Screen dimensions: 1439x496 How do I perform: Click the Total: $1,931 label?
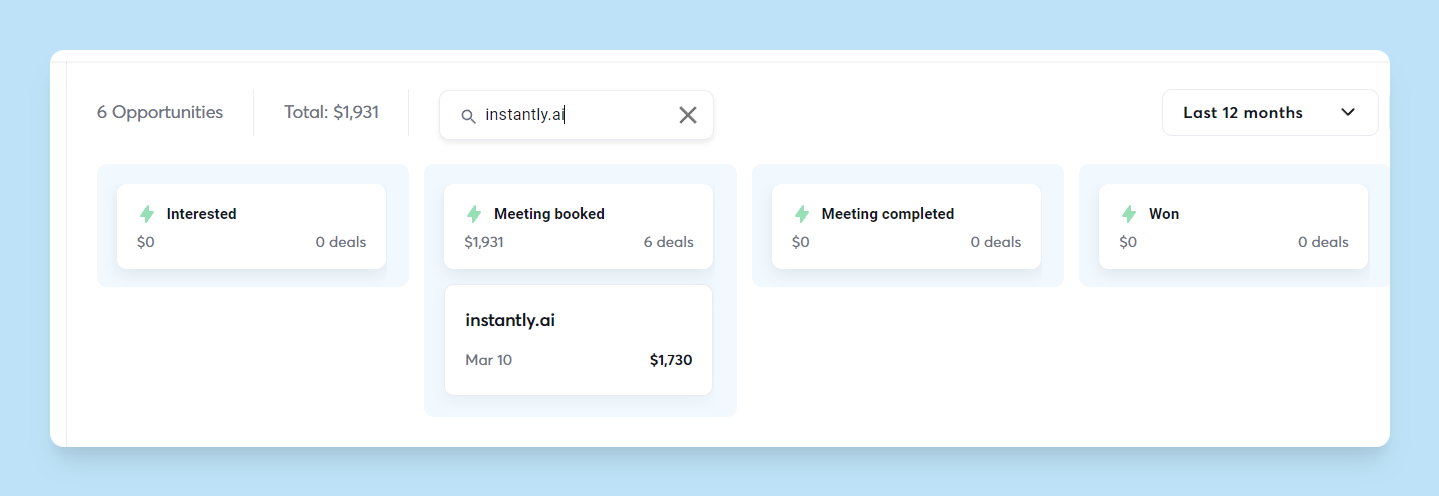(331, 112)
